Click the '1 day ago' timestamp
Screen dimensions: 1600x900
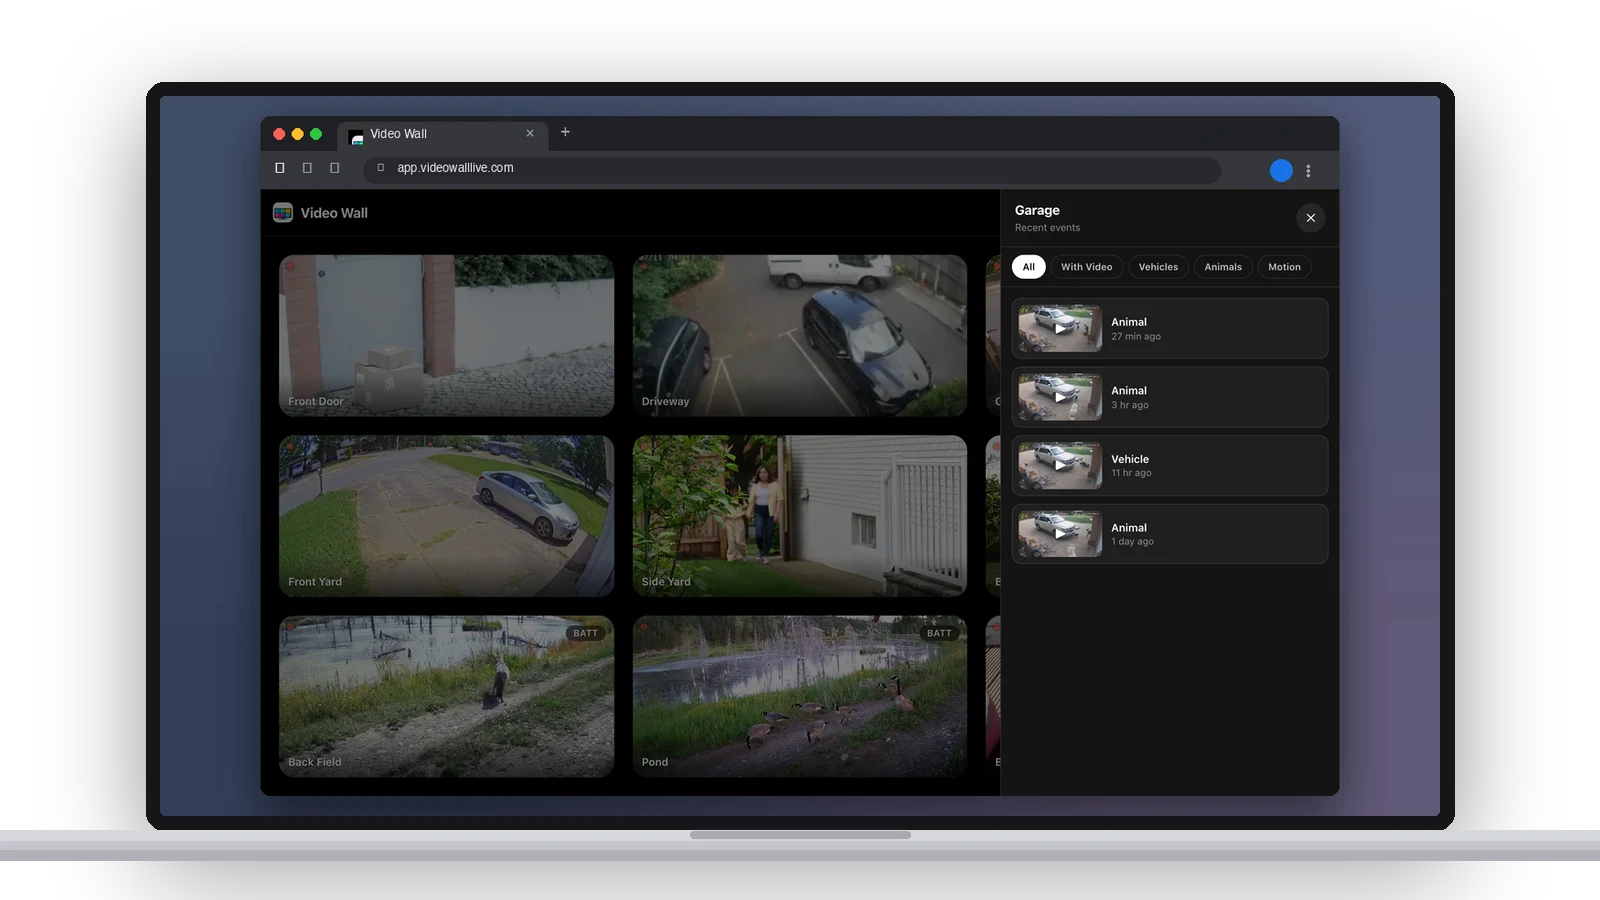point(1132,542)
